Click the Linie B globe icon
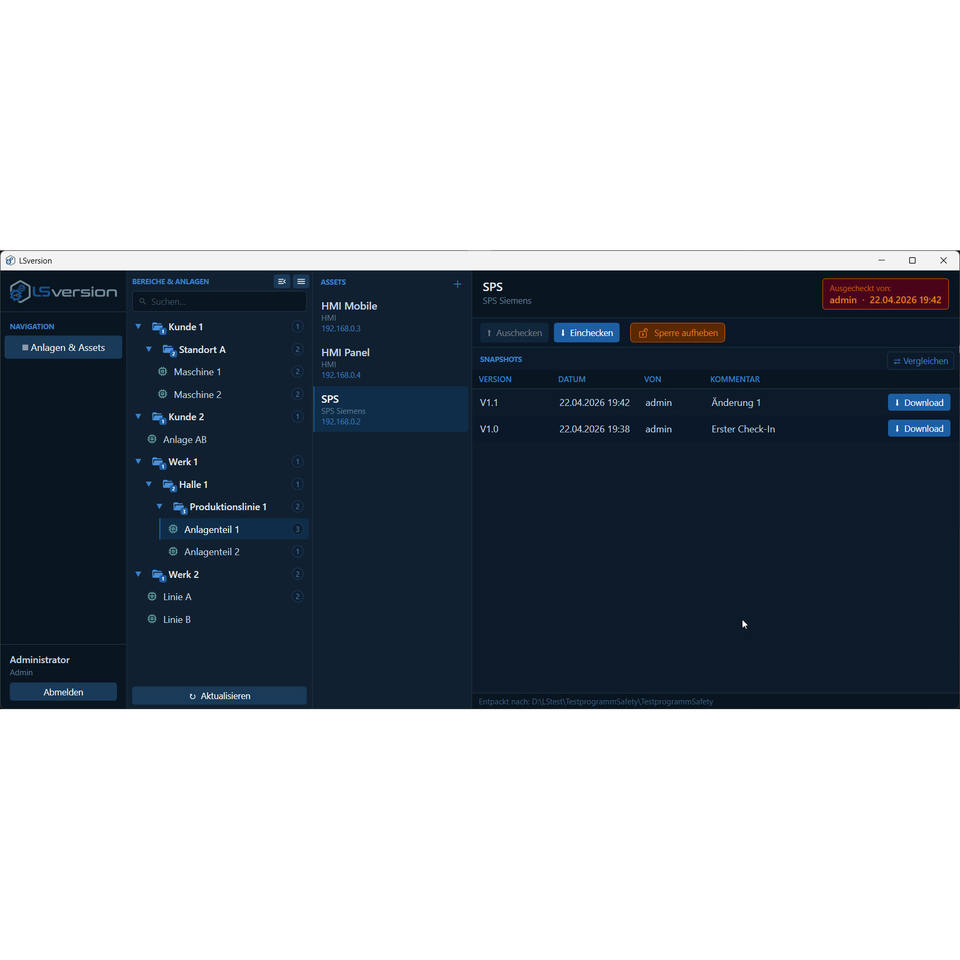This screenshot has width=960, height=960. click(x=152, y=619)
